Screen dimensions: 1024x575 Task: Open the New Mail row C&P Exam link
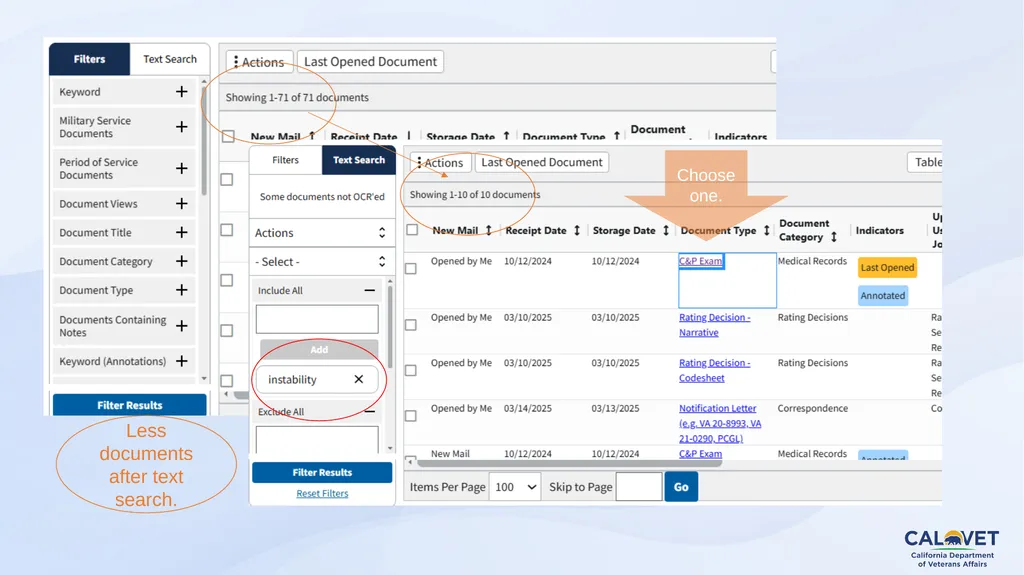[x=700, y=453]
